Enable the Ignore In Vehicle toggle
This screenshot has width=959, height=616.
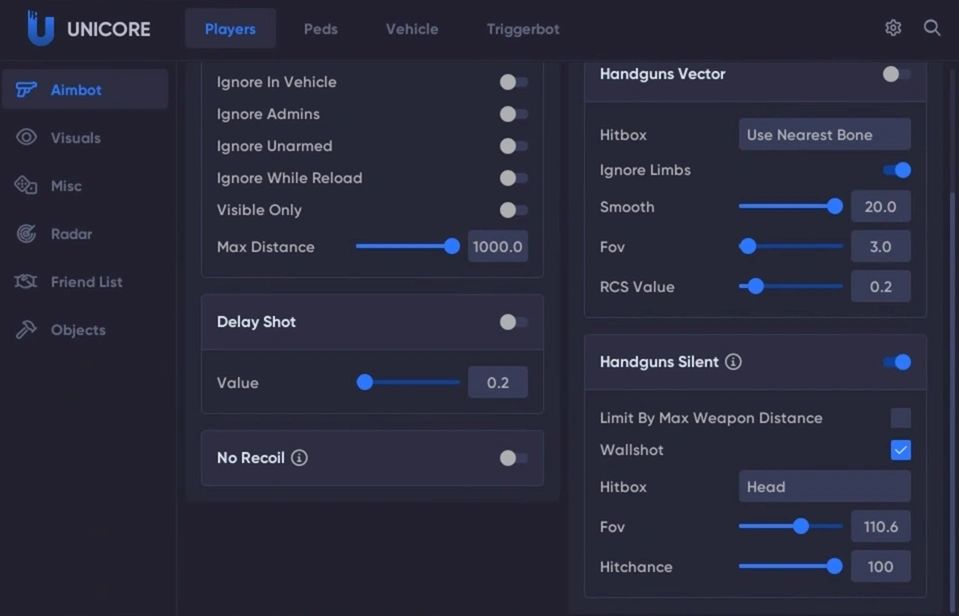coord(513,82)
